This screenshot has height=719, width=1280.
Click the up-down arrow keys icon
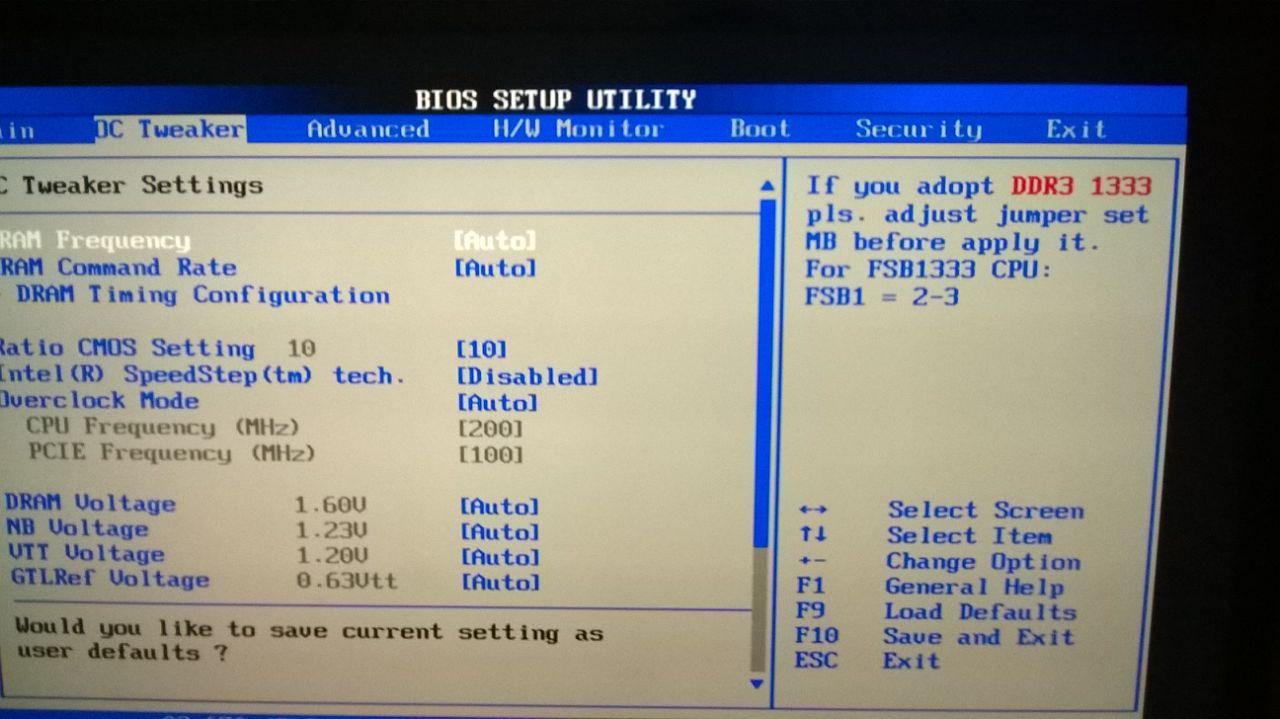813,536
